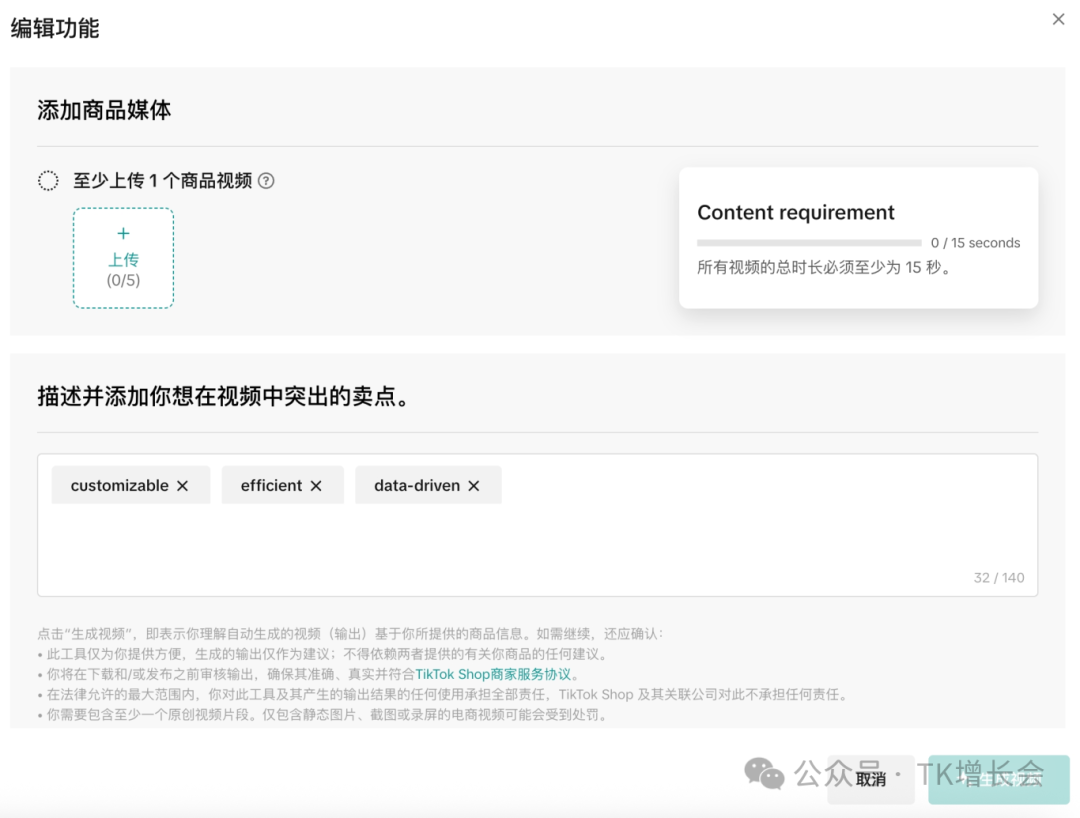Click the WeChat logo in the watermark
Image resolution: width=1080 pixels, height=818 pixels.
click(x=764, y=773)
